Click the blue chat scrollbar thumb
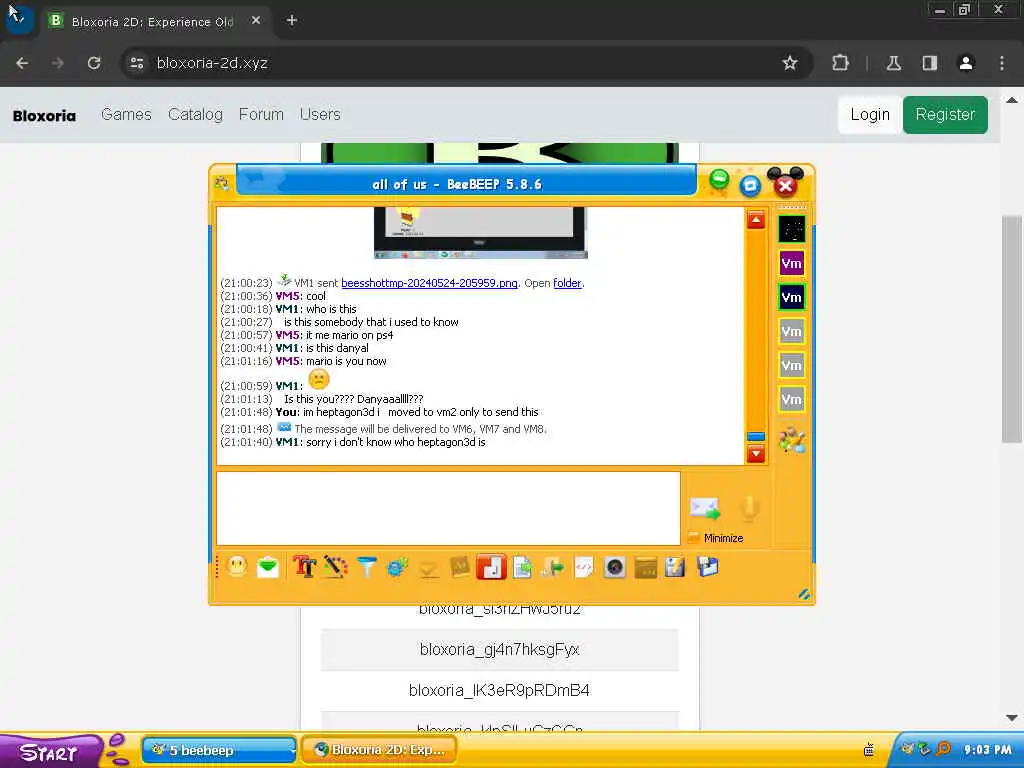 756,436
